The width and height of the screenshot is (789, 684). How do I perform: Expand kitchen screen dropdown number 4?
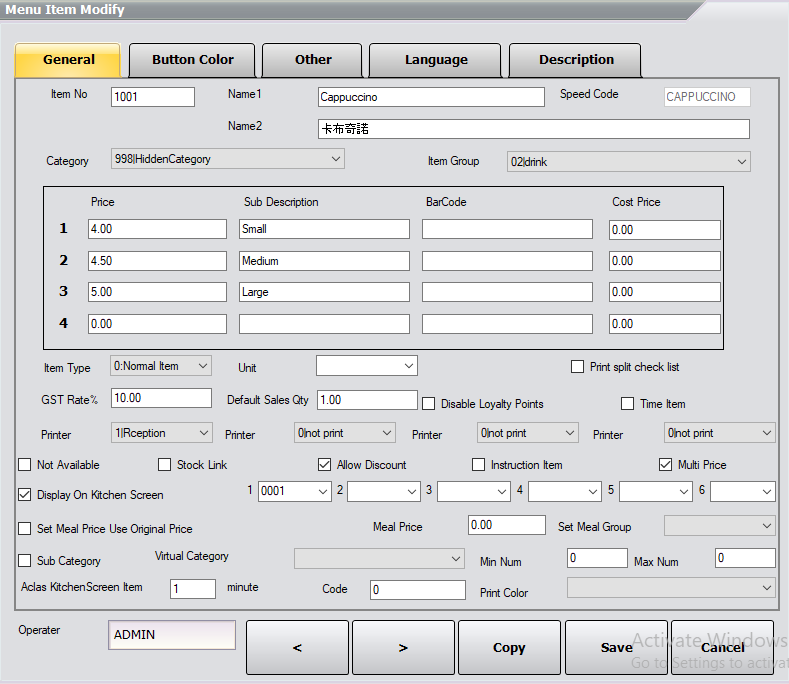565,491
